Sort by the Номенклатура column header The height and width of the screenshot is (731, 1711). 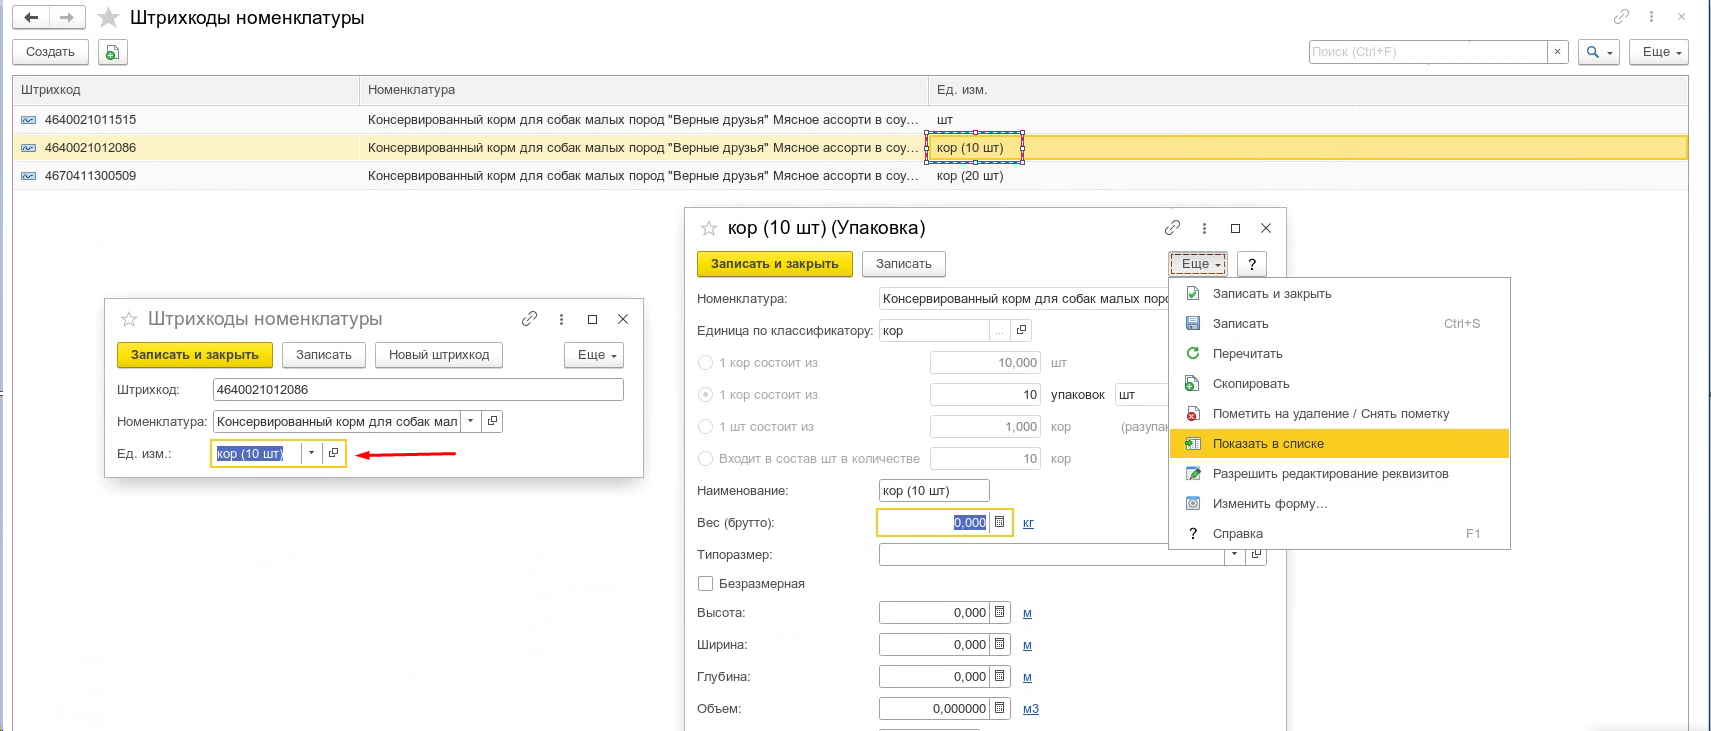(644, 90)
